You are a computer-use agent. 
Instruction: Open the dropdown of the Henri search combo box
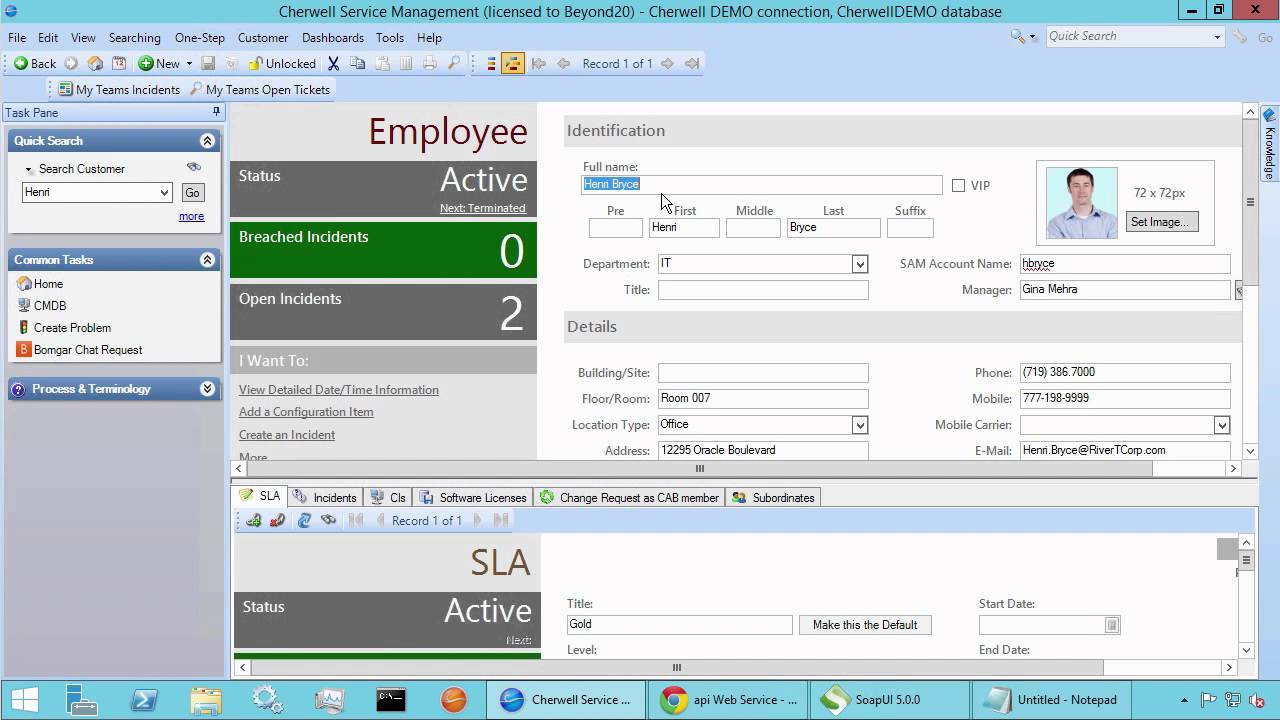tap(165, 192)
